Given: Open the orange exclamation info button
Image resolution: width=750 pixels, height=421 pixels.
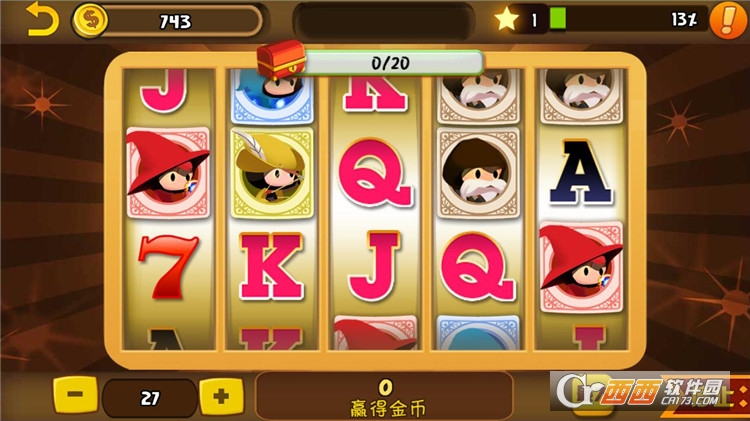Looking at the screenshot, I should [x=728, y=20].
